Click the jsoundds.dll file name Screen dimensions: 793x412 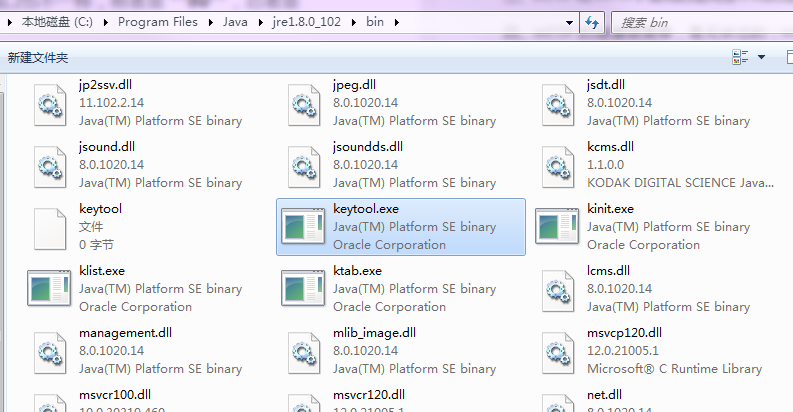click(x=368, y=147)
